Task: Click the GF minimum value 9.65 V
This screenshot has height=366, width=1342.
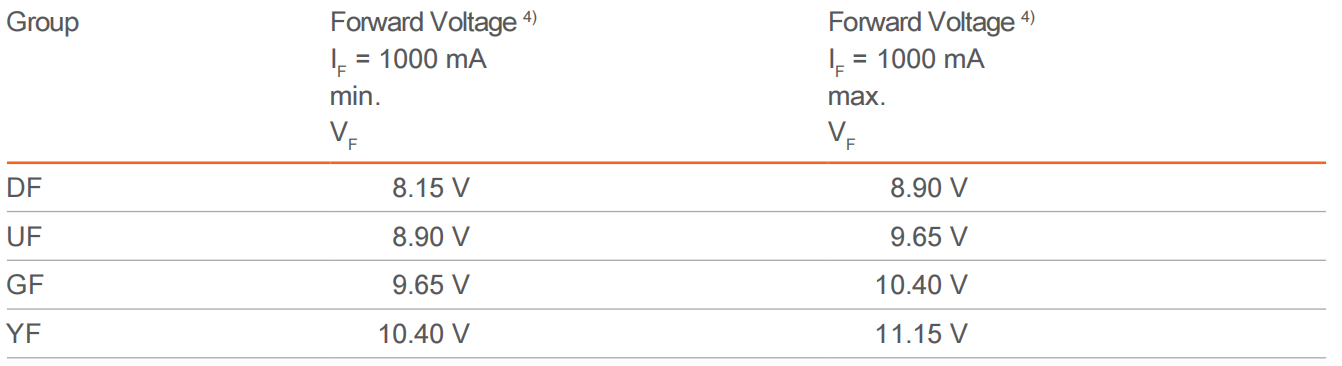Action: point(431,285)
